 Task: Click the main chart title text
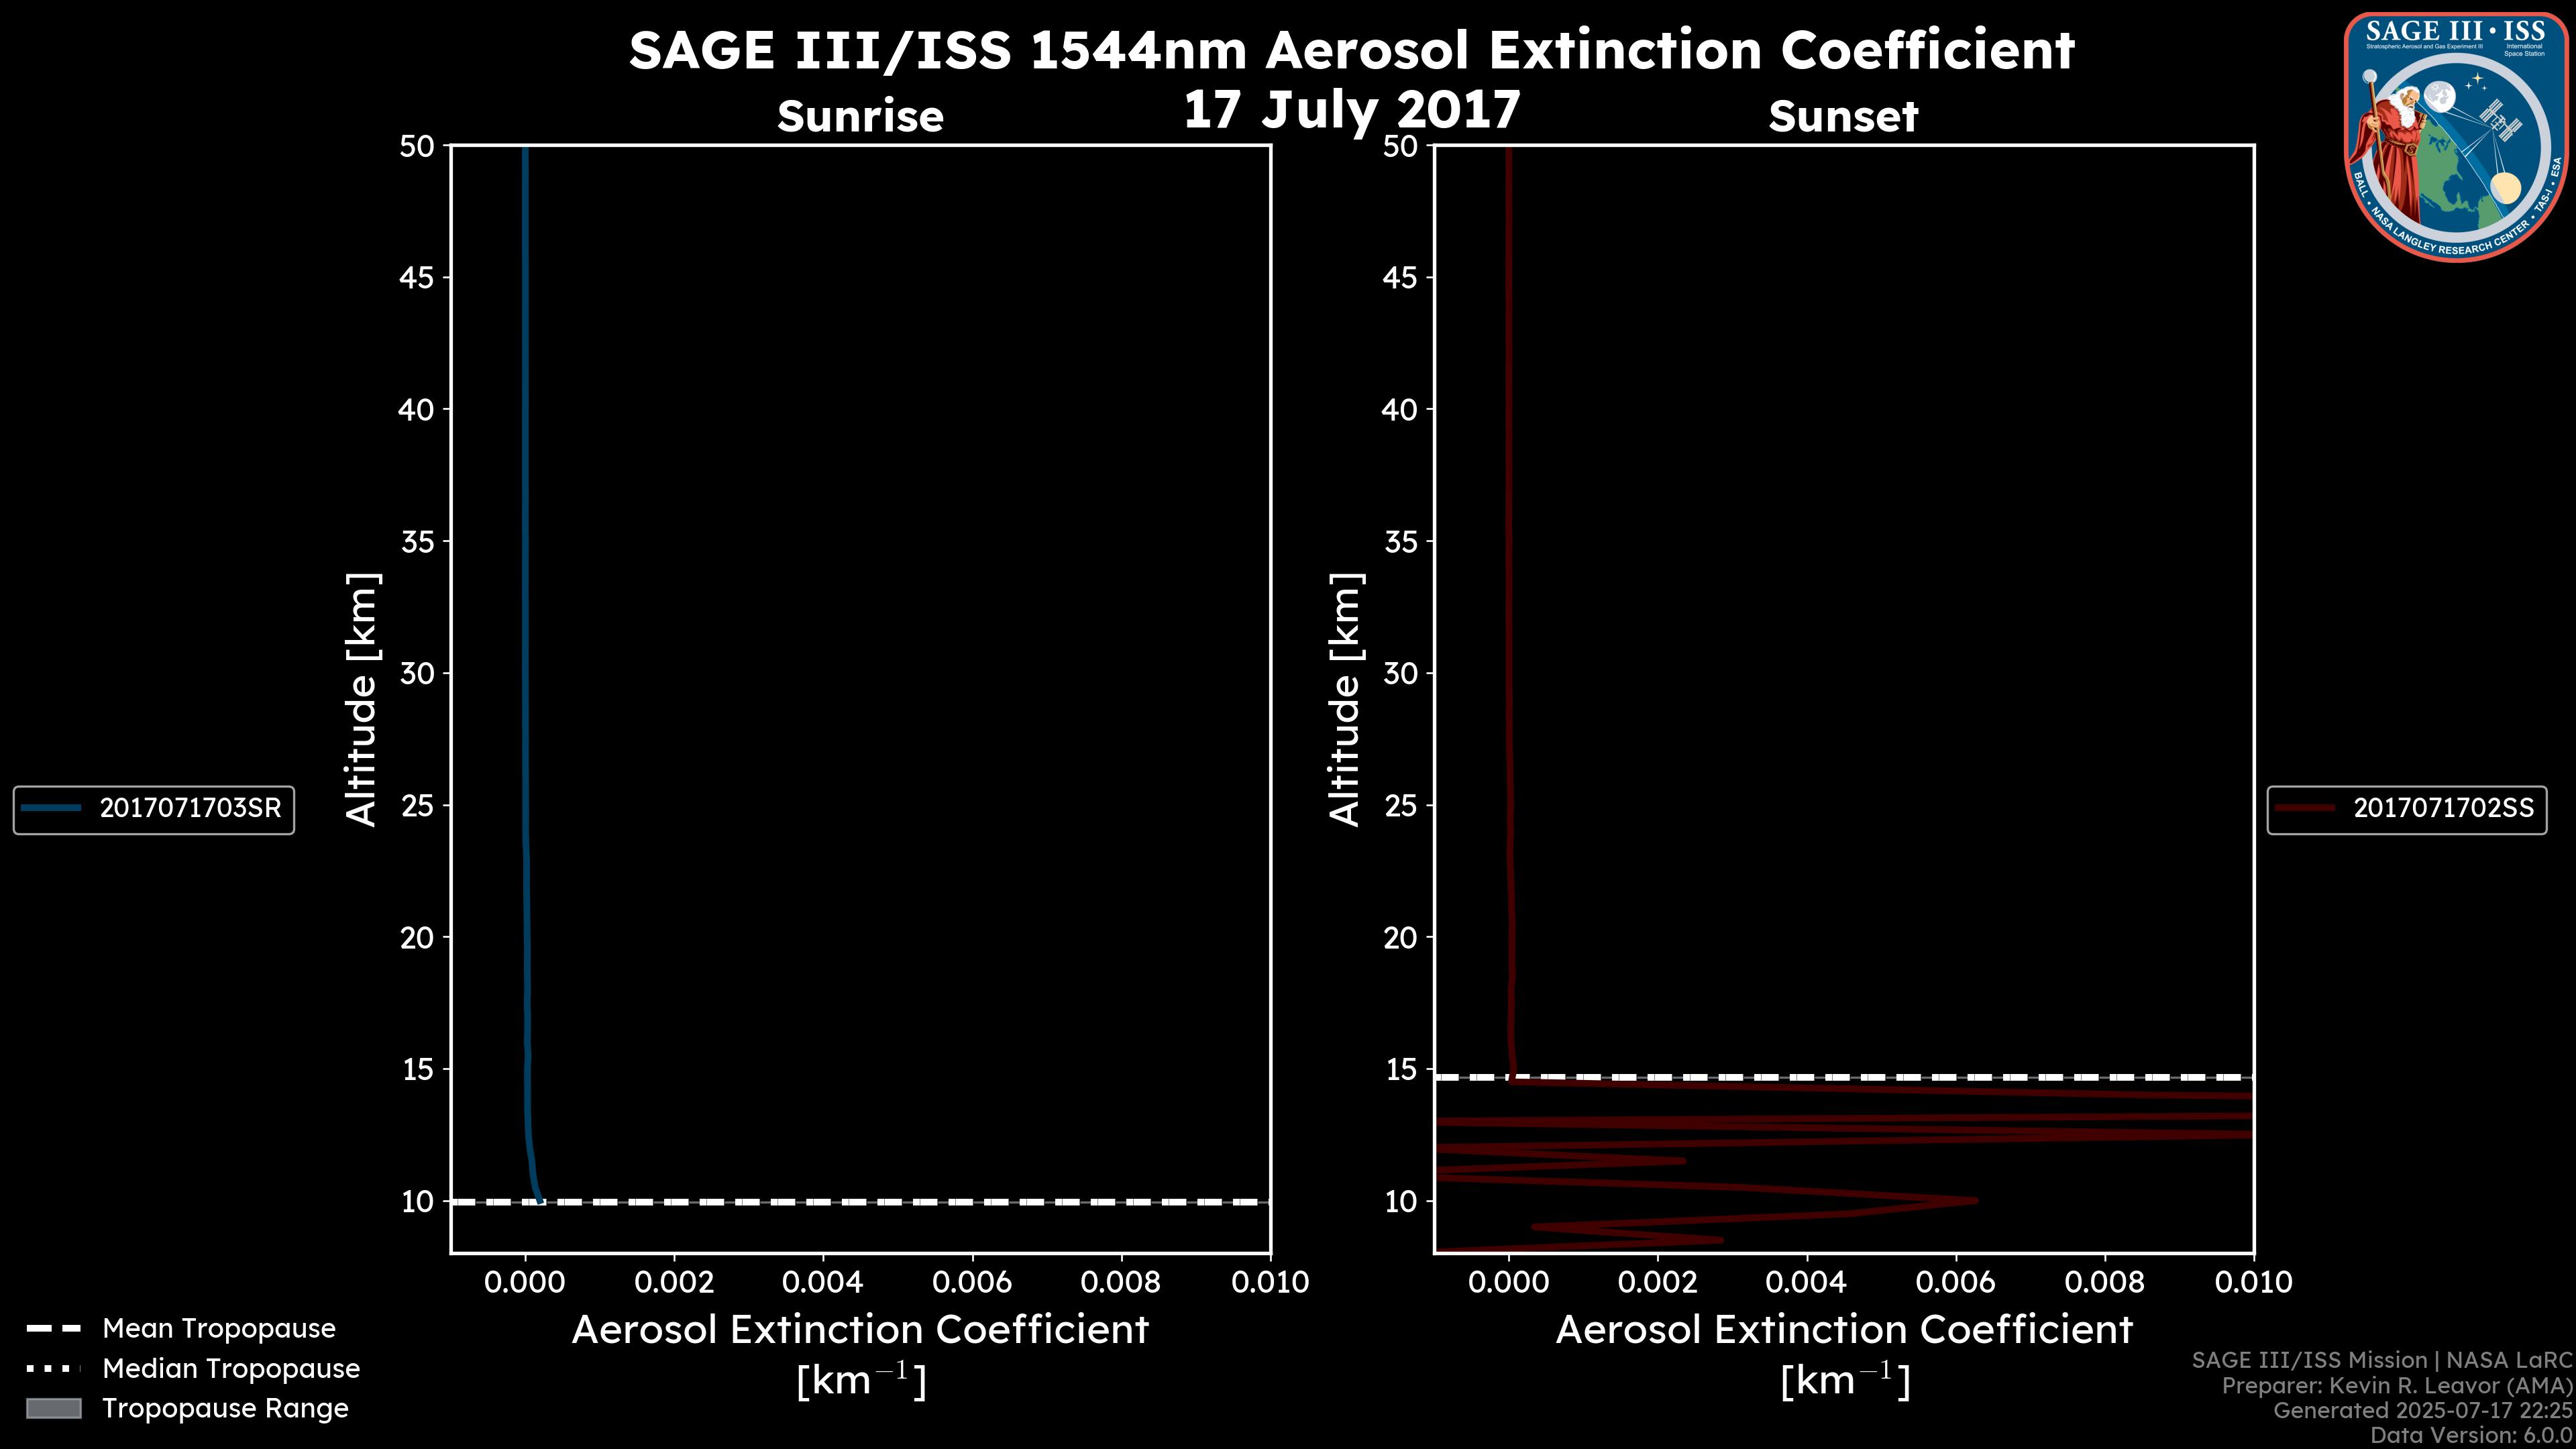tap(1351, 50)
